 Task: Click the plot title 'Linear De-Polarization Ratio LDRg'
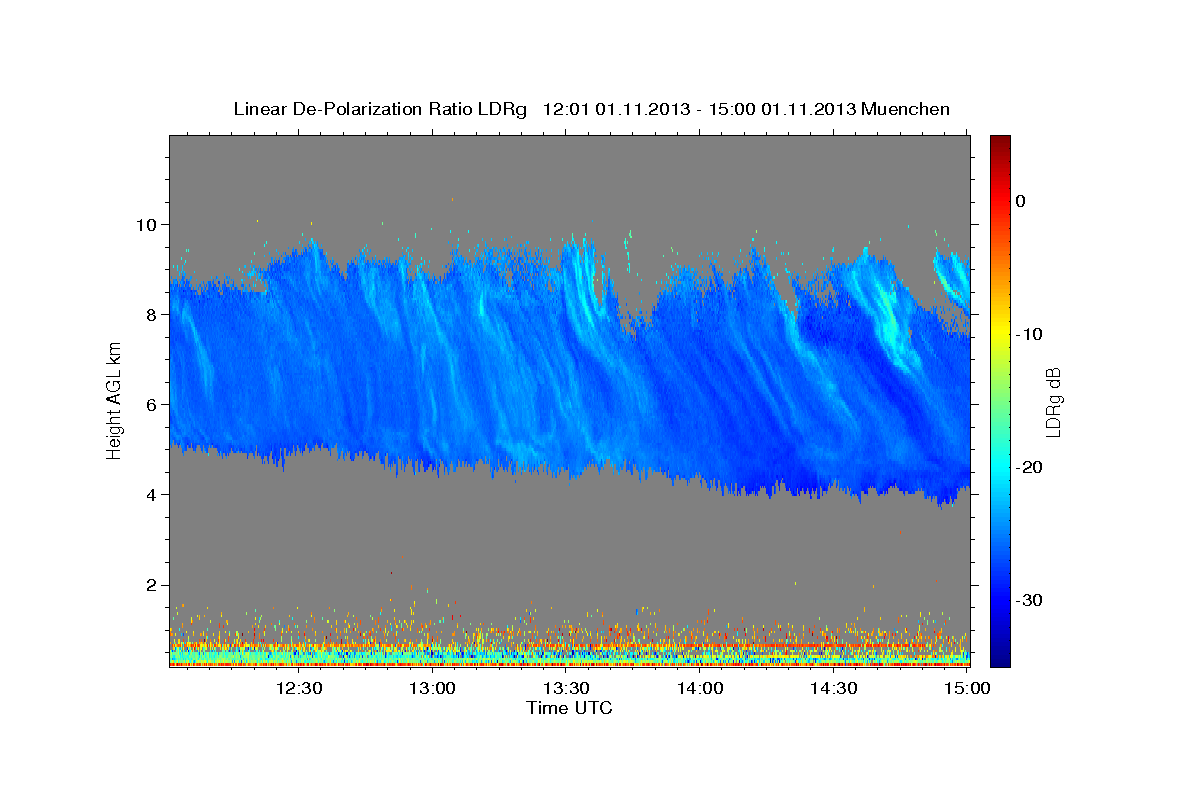click(x=380, y=109)
